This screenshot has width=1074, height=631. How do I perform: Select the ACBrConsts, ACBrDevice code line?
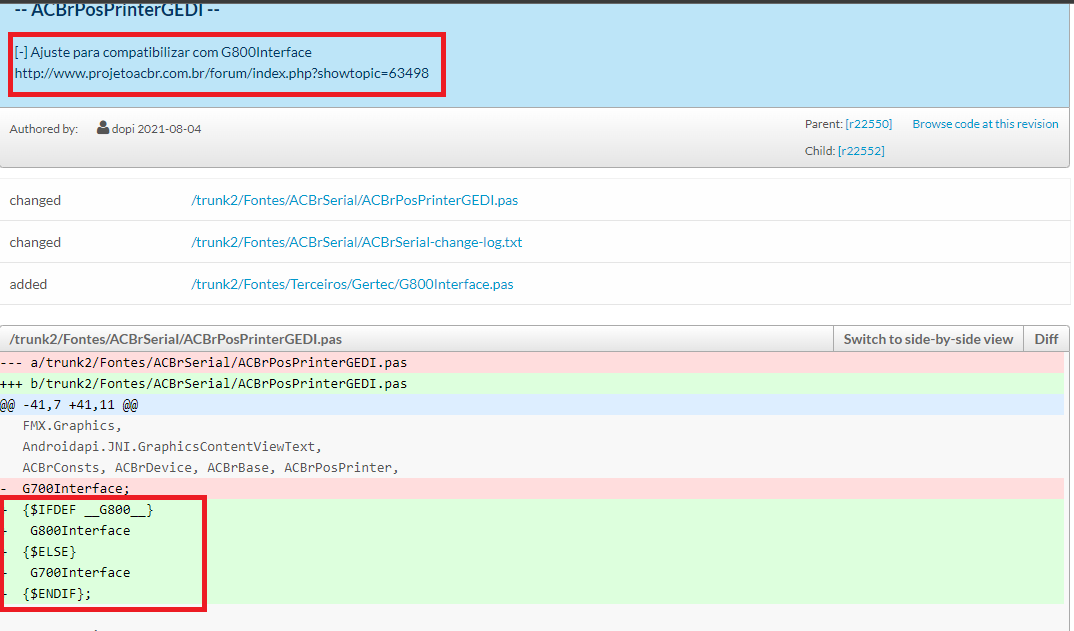(532, 467)
